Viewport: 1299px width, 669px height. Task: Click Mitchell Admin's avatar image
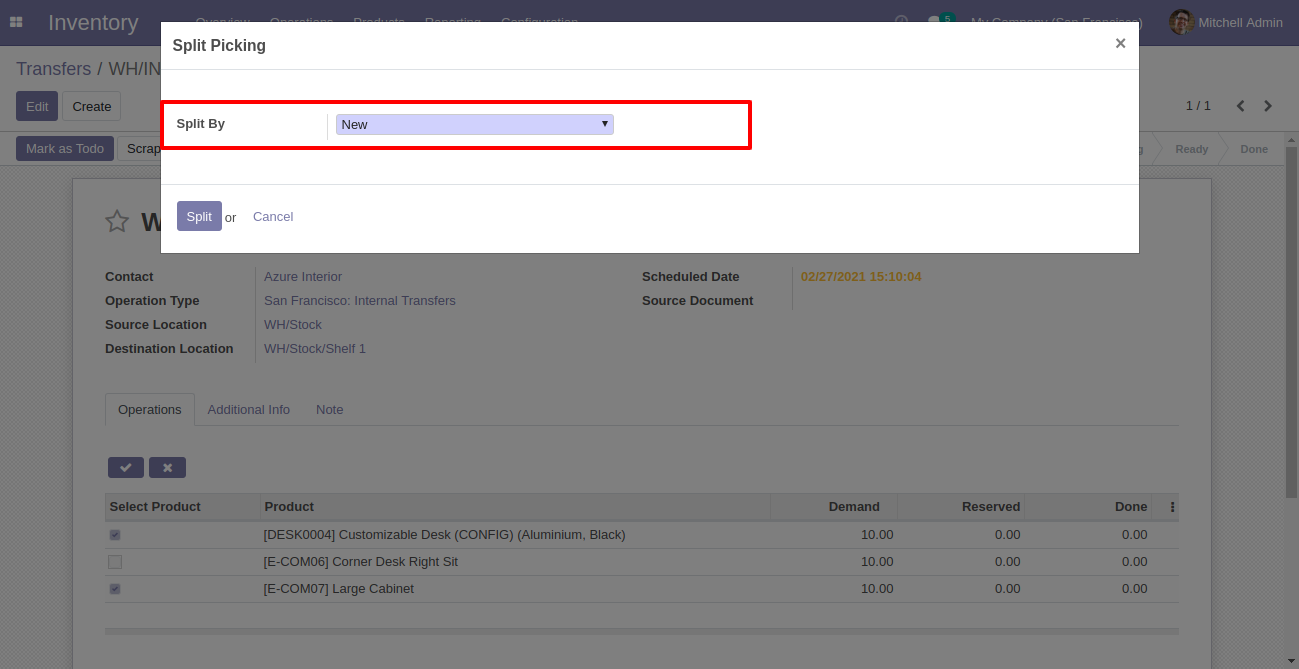[1182, 22]
